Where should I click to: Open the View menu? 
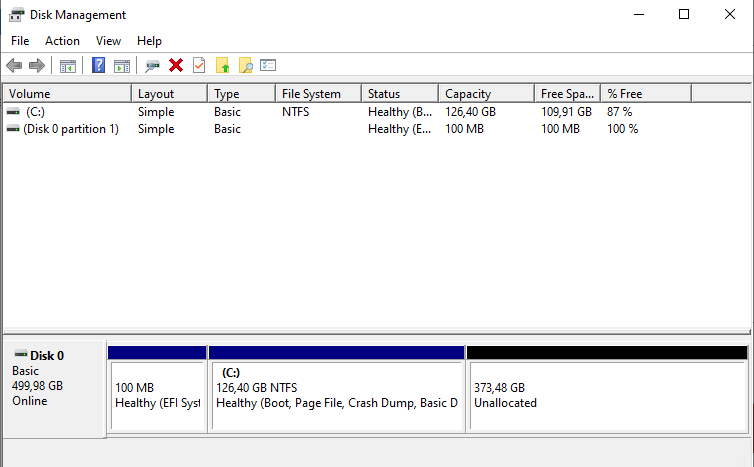click(108, 41)
